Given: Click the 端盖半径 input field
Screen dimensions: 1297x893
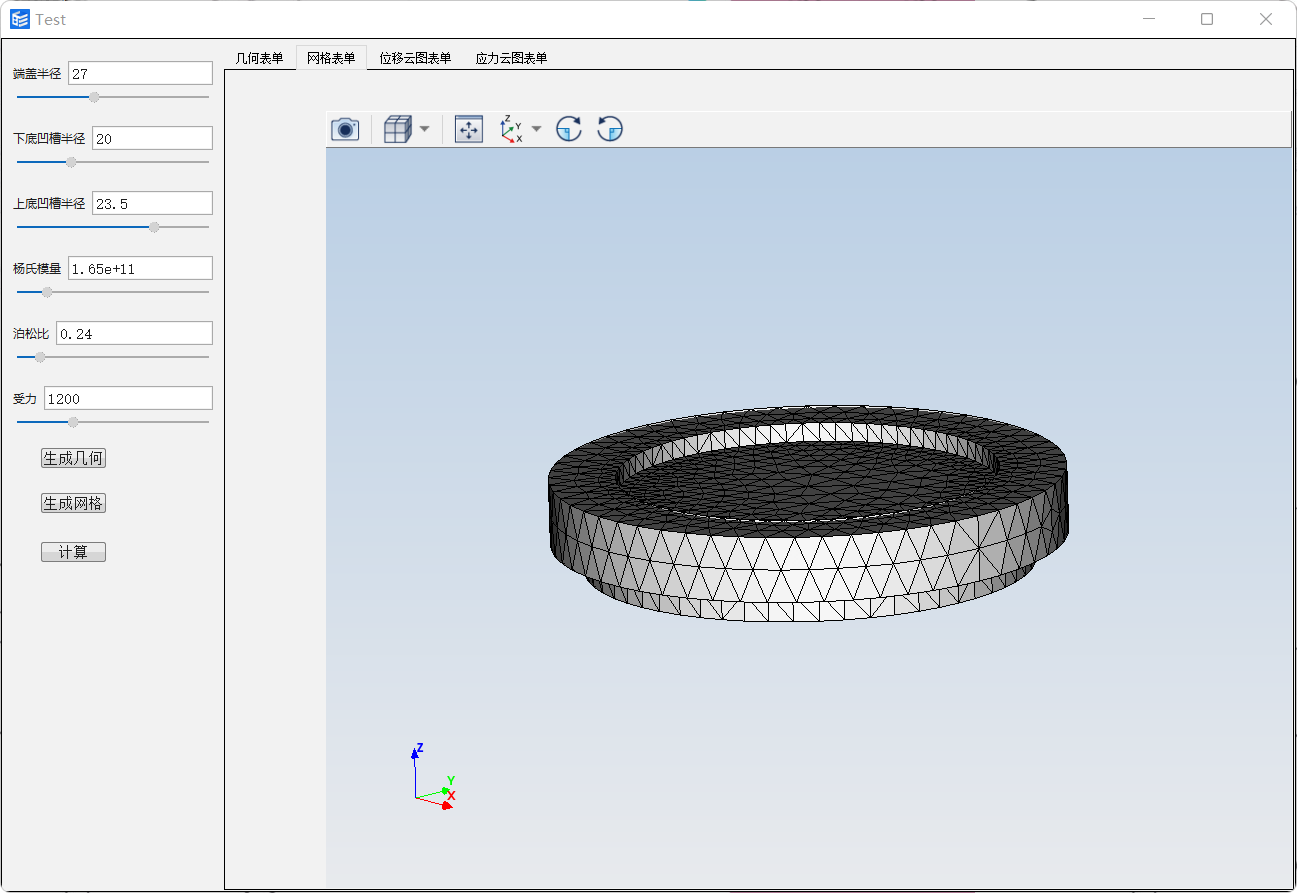Looking at the screenshot, I should (x=140, y=73).
